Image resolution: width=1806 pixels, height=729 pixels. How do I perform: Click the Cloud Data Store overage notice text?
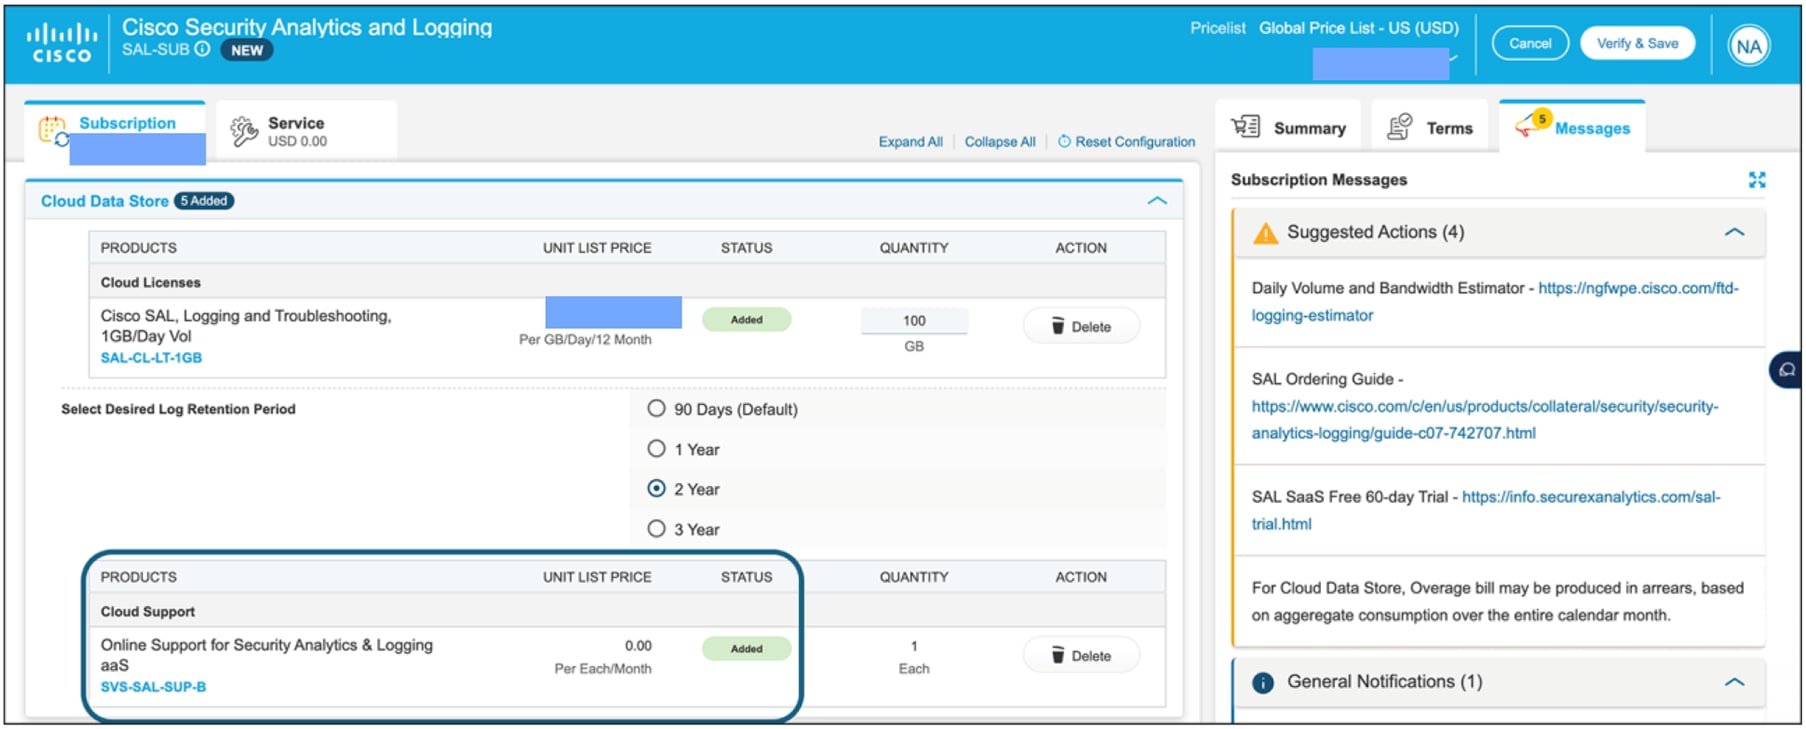click(1497, 602)
